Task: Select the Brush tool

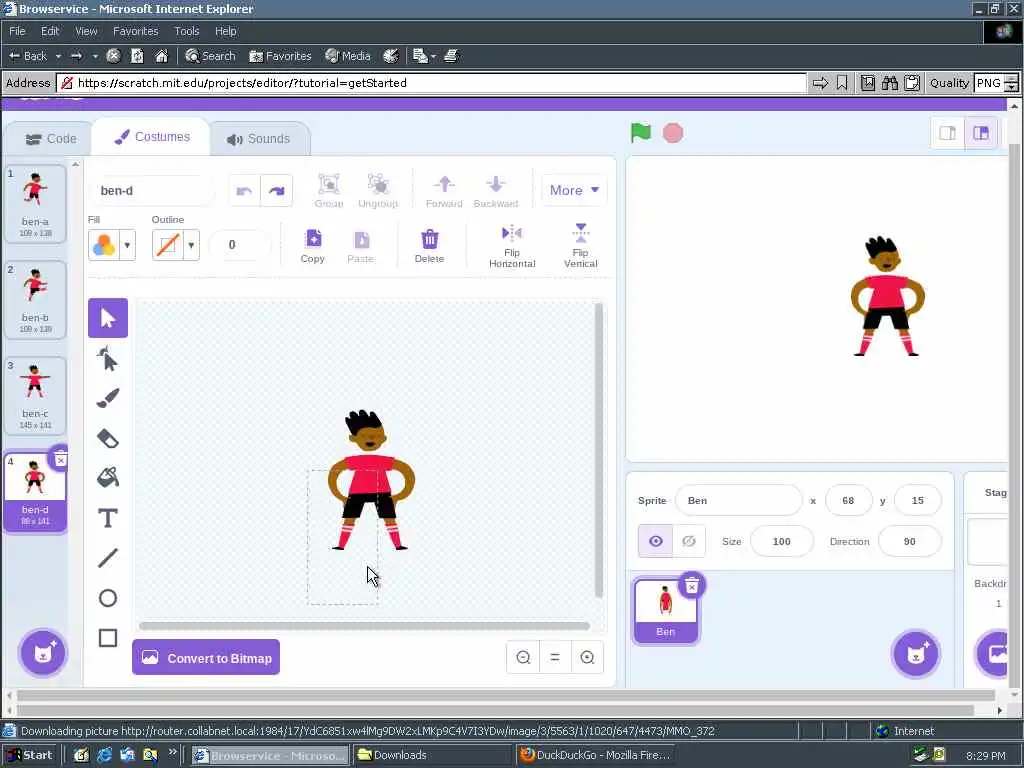Action: 108,398
